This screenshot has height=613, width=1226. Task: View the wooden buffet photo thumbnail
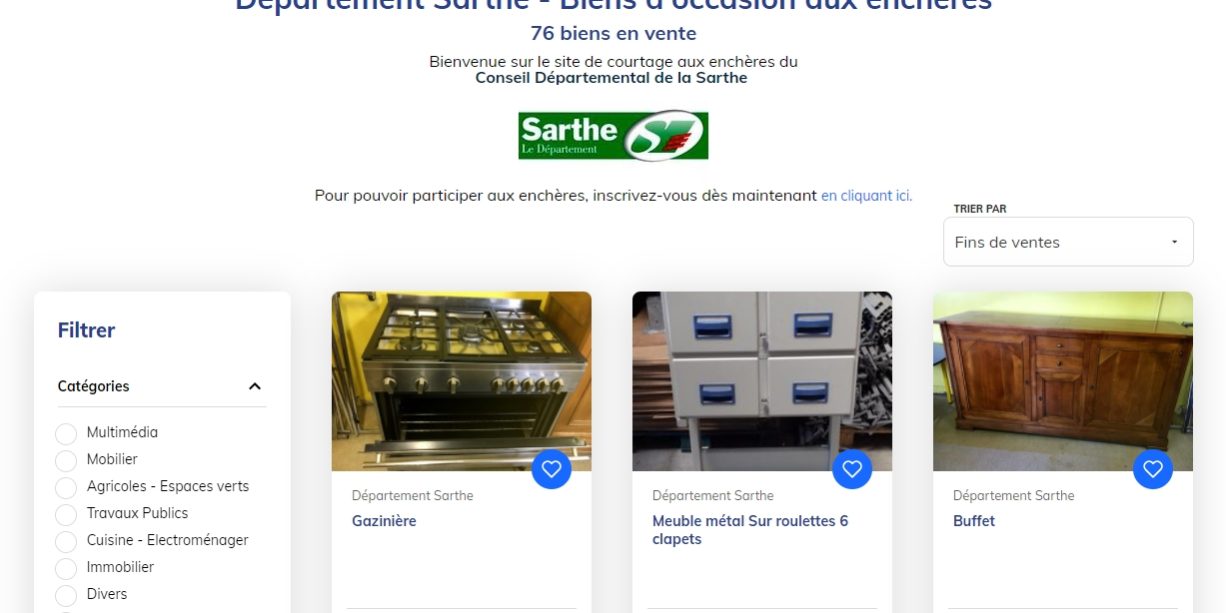coord(1063,381)
